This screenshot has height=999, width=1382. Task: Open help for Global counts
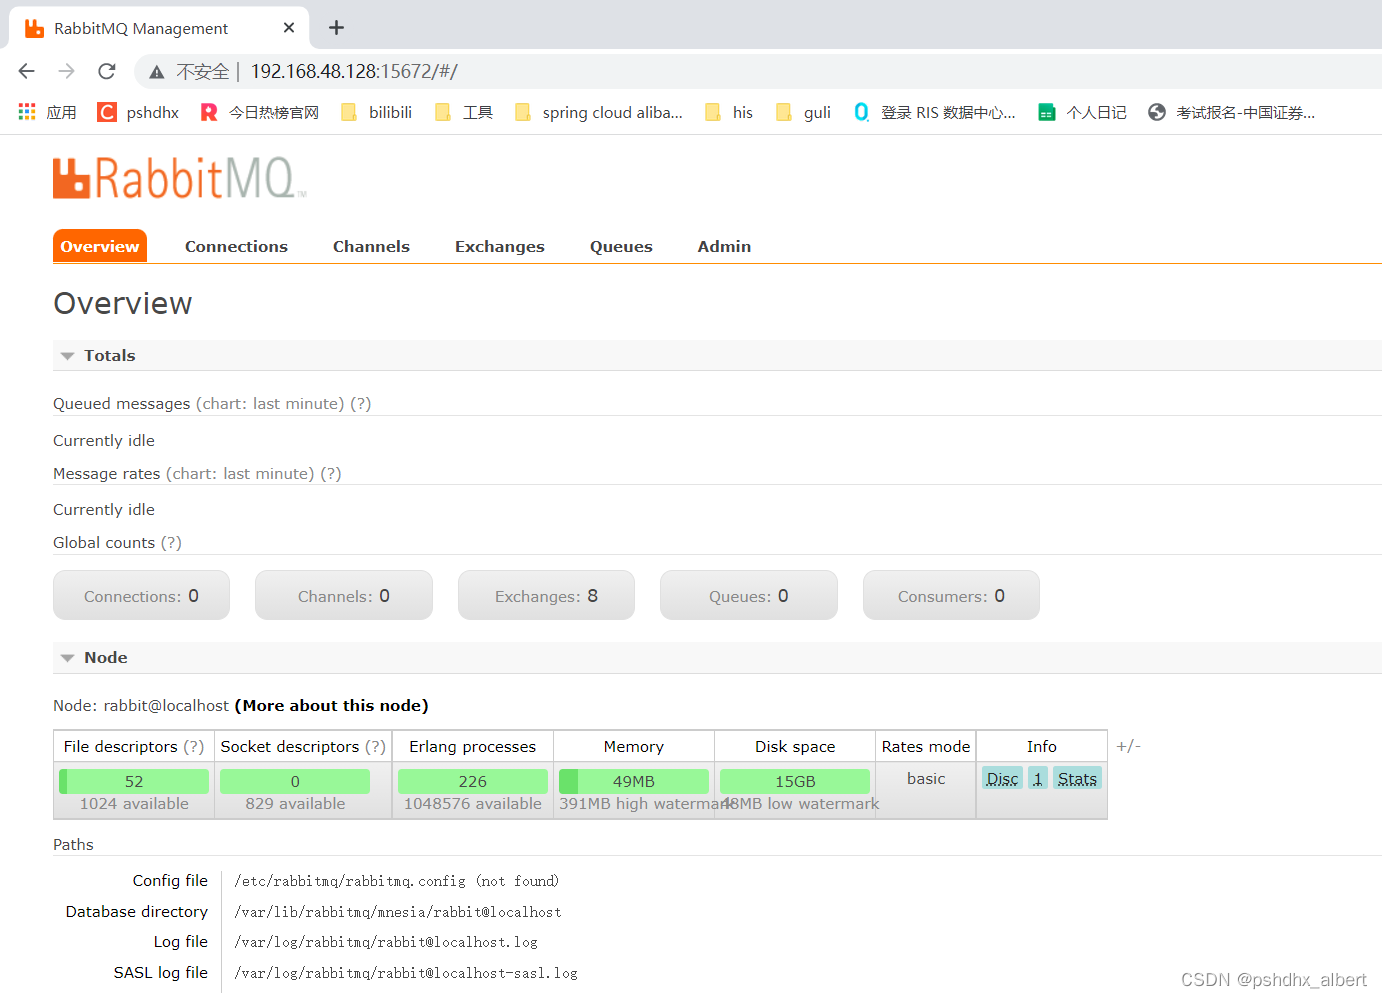[171, 543]
